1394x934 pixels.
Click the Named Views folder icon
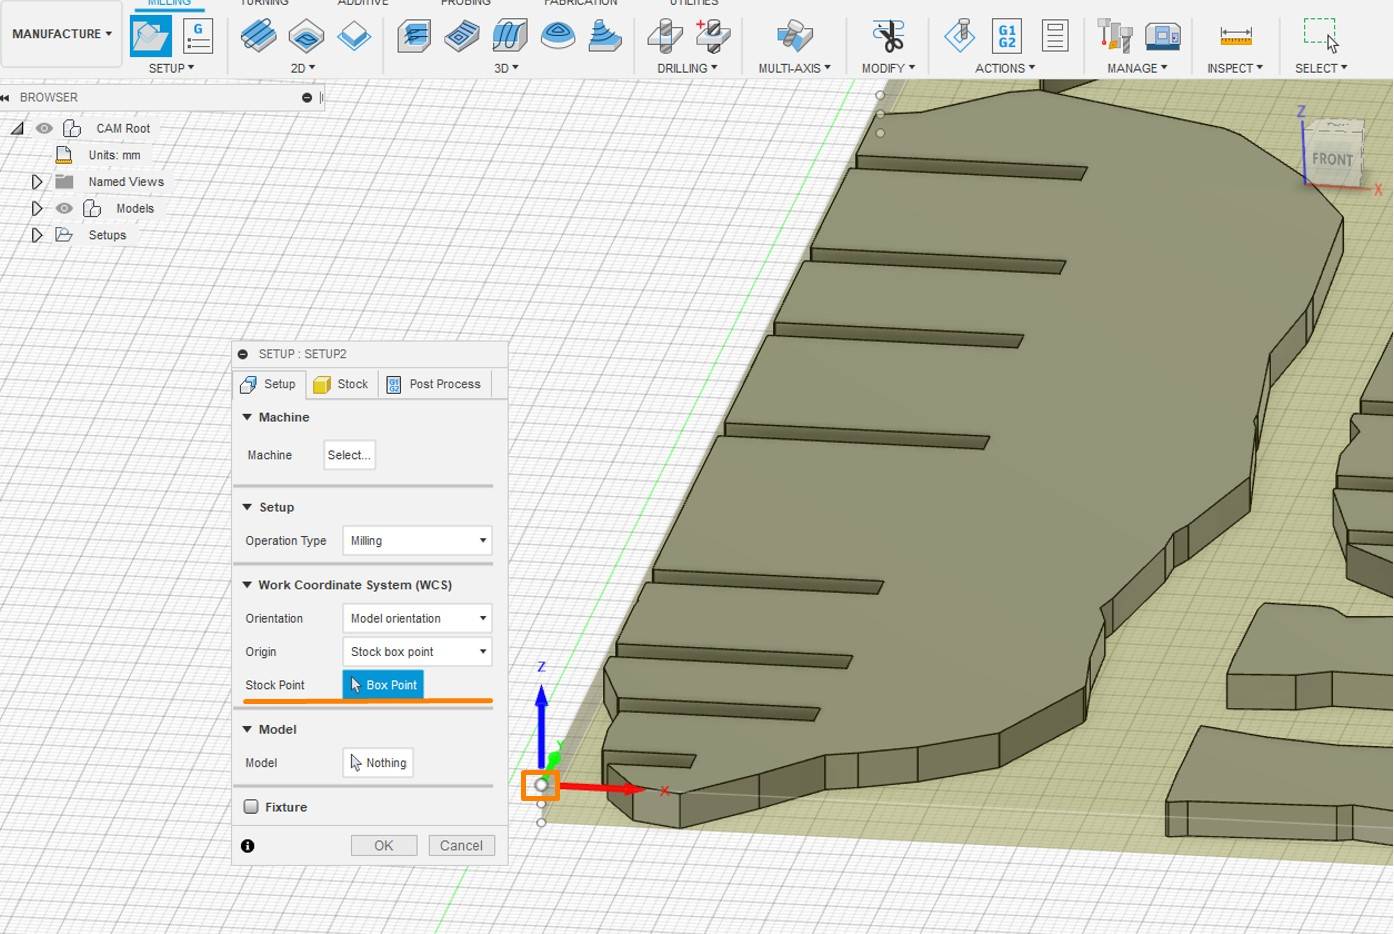click(64, 181)
